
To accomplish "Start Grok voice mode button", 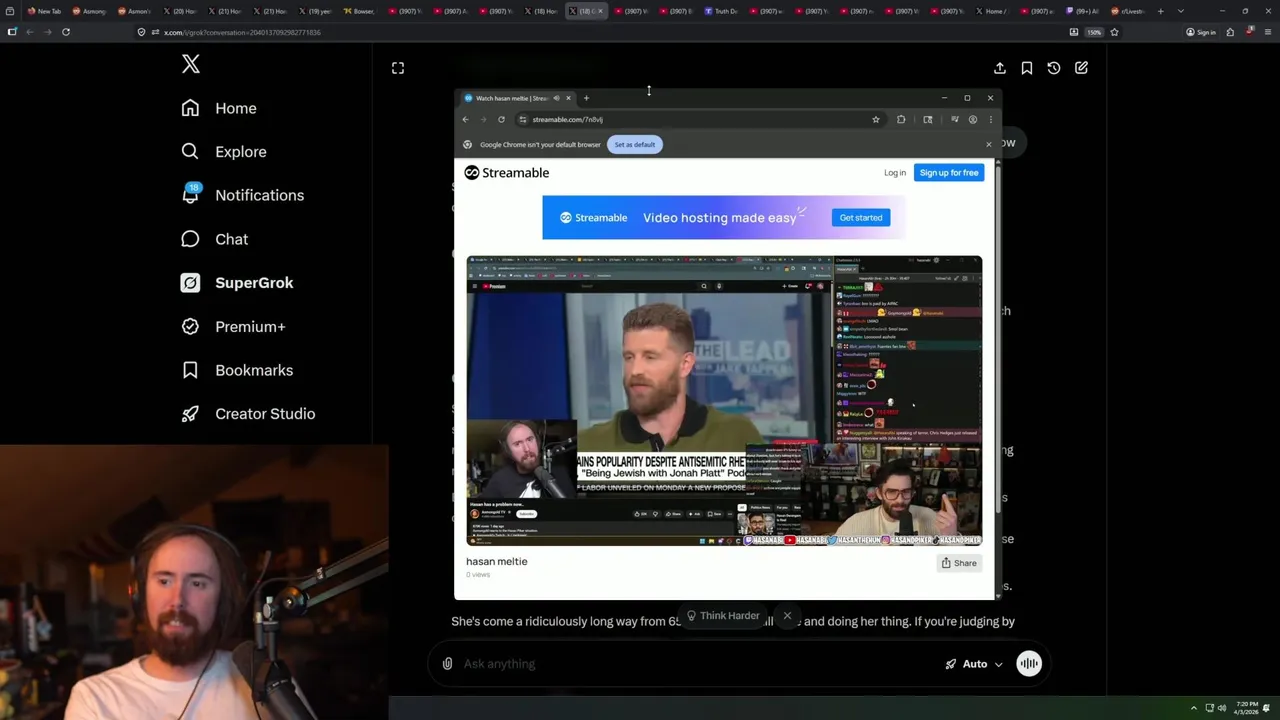I will point(1029,664).
